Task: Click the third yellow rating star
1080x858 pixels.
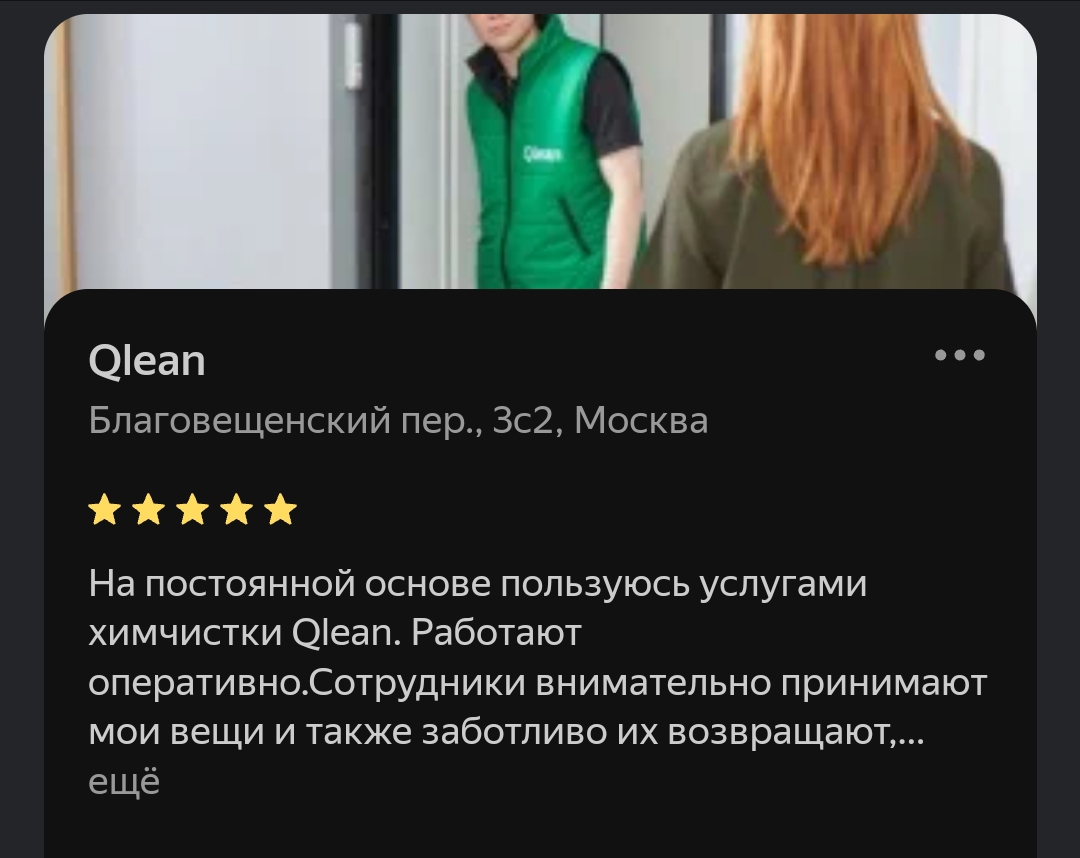Action: pos(193,510)
